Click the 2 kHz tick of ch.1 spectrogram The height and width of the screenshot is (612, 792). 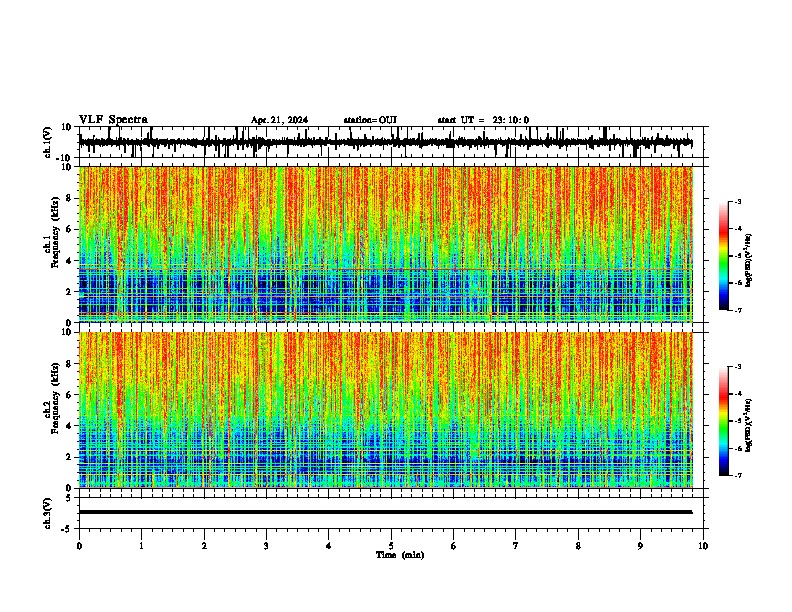(x=69, y=292)
